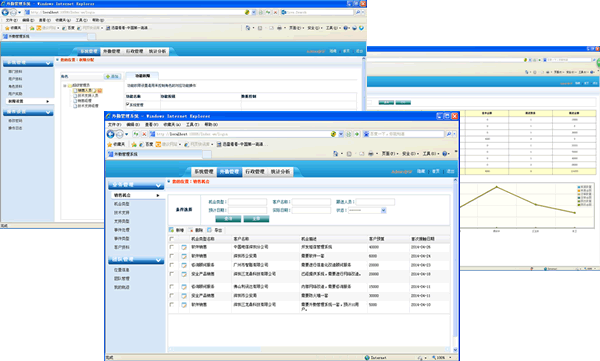Click the 首页 home link in front window header
Image resolution: width=600 pixels, height=361 pixels.
pyautogui.click(x=435, y=172)
